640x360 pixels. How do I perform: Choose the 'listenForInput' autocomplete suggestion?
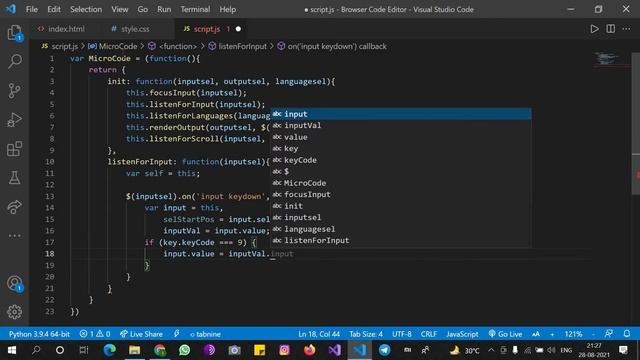tap(401, 240)
